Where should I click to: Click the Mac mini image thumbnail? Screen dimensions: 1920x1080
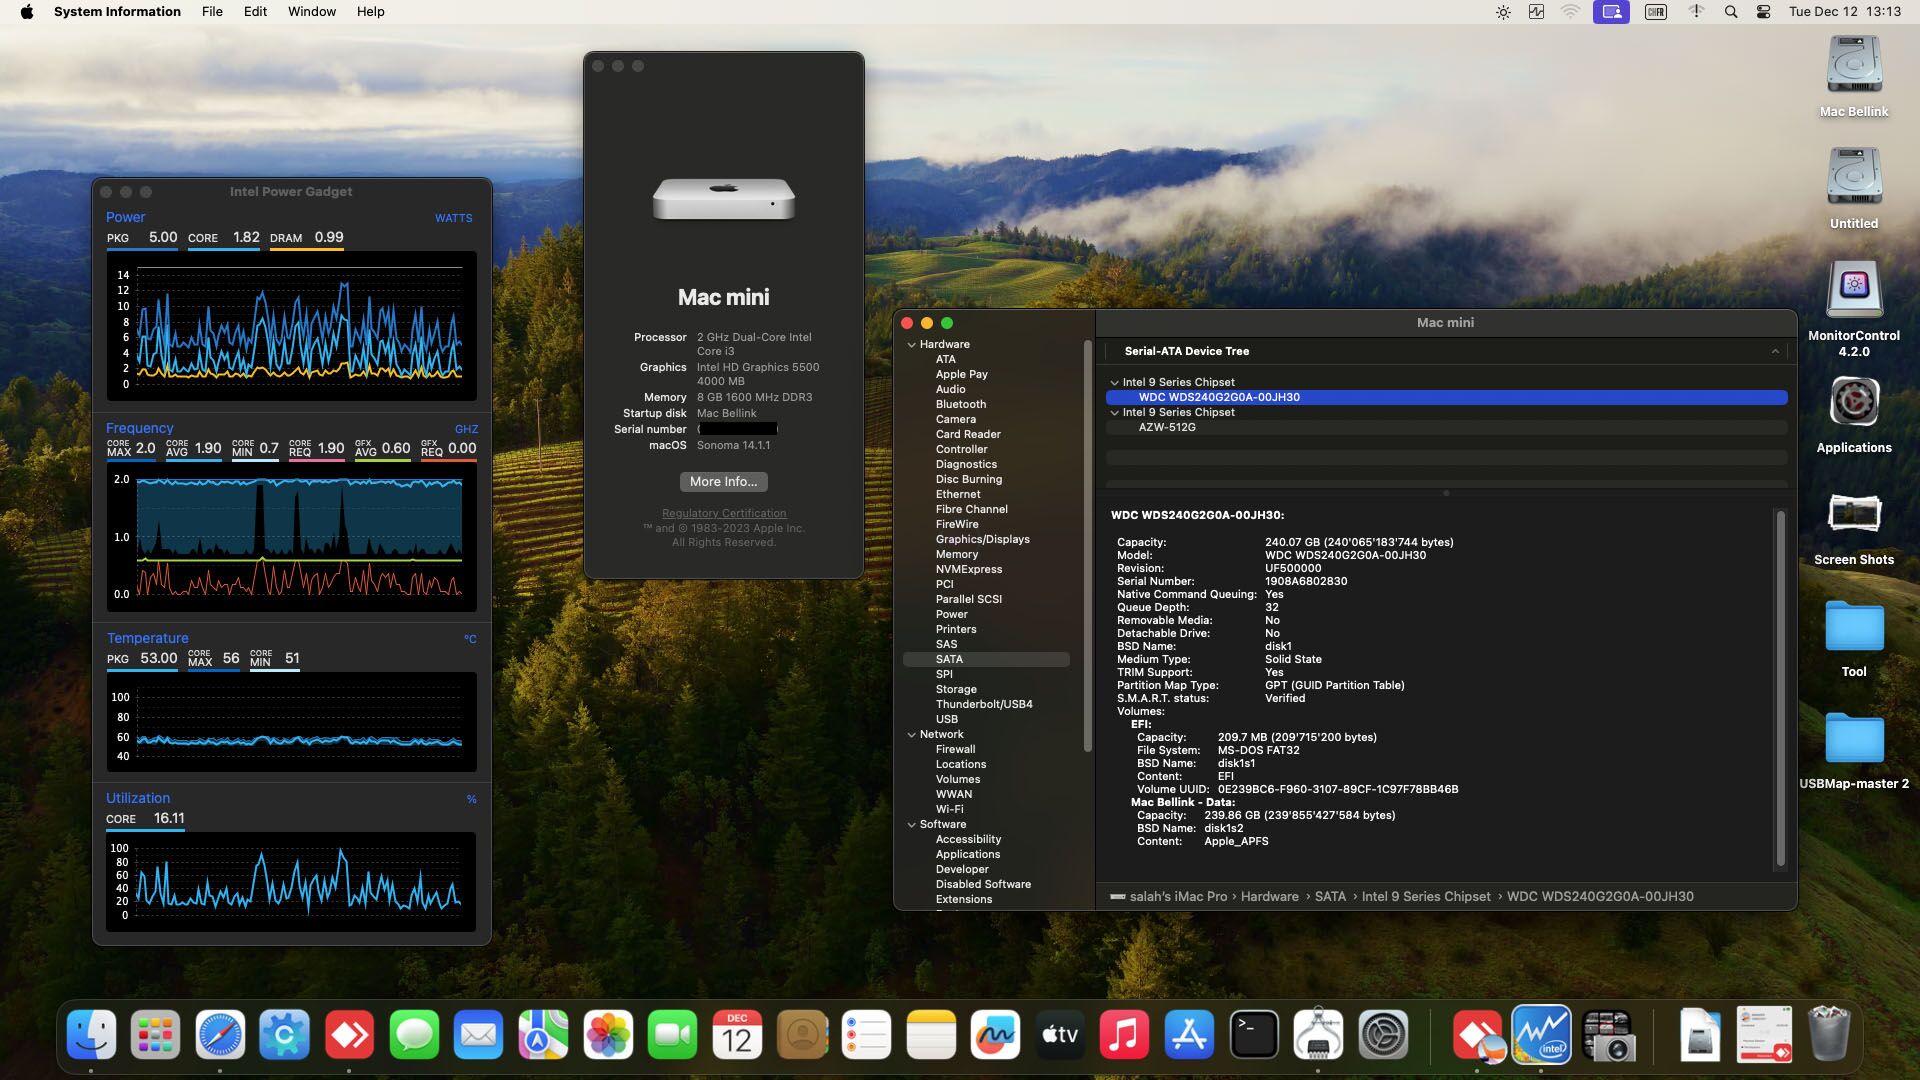(724, 199)
